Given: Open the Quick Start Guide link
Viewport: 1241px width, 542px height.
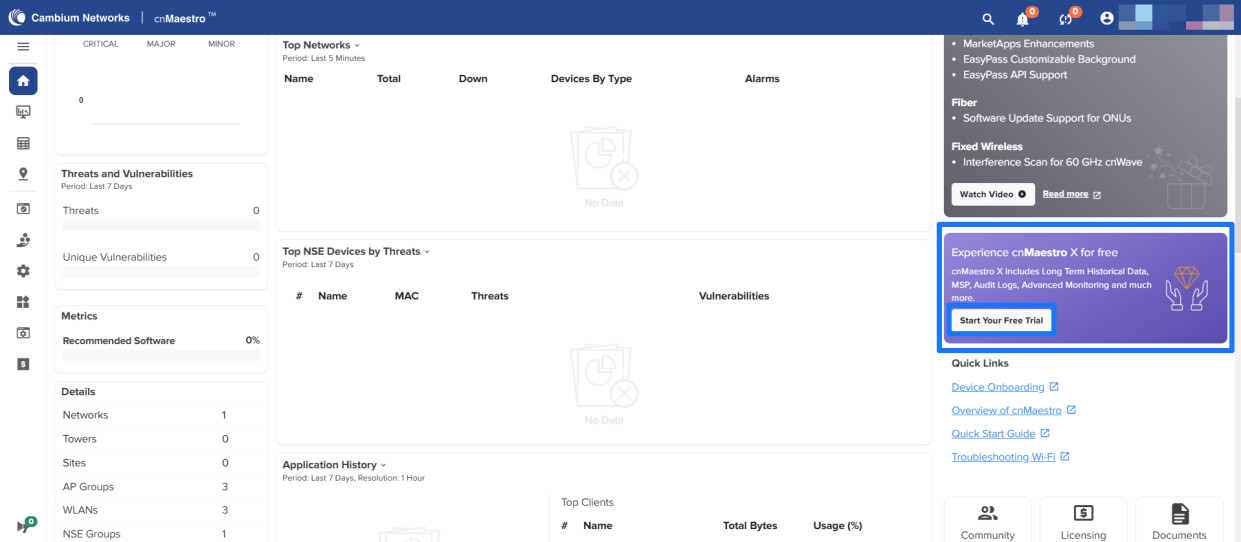Looking at the screenshot, I should (993, 434).
